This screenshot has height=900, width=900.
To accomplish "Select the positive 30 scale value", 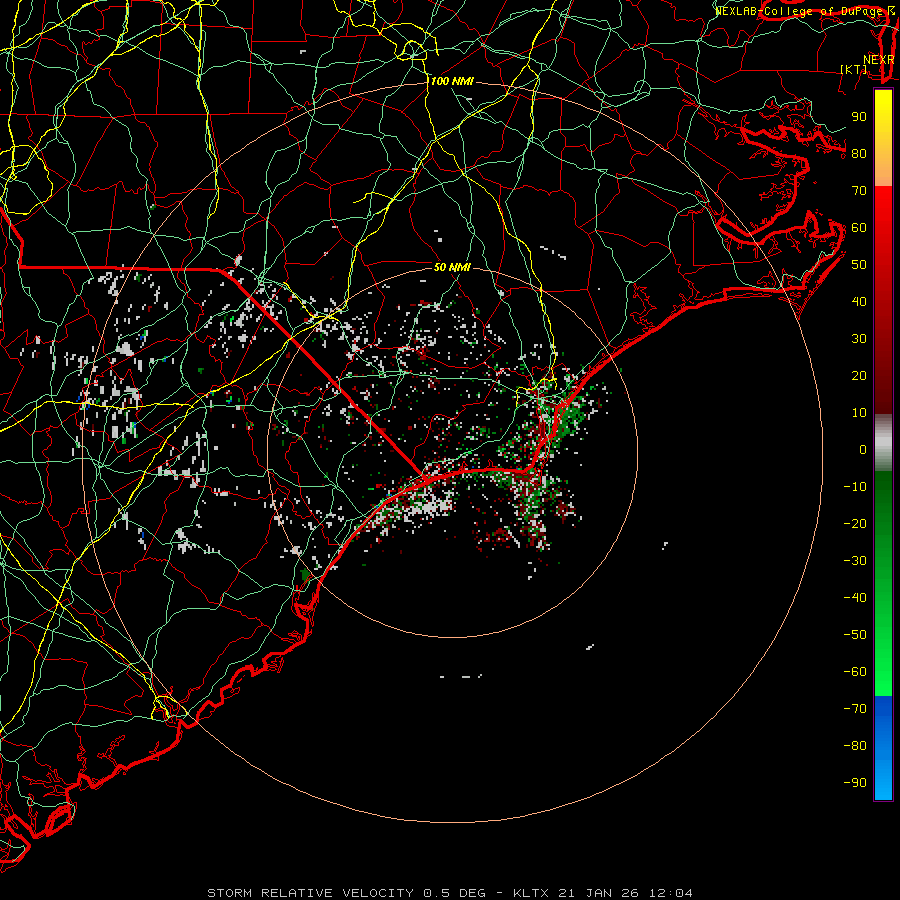I will [859, 339].
